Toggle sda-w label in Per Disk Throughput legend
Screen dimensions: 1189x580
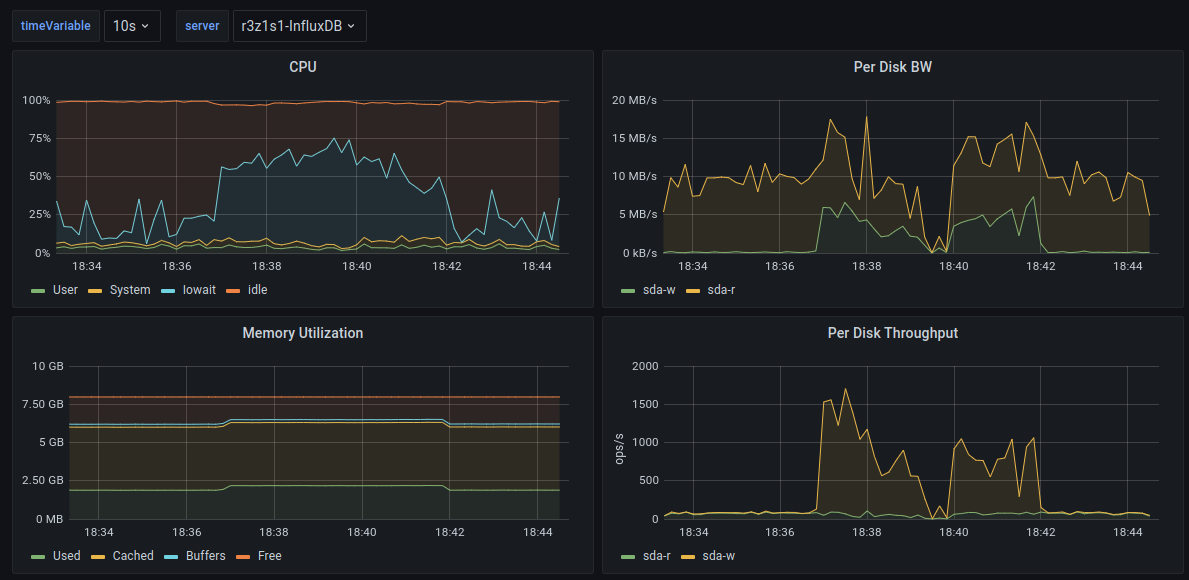[719, 556]
